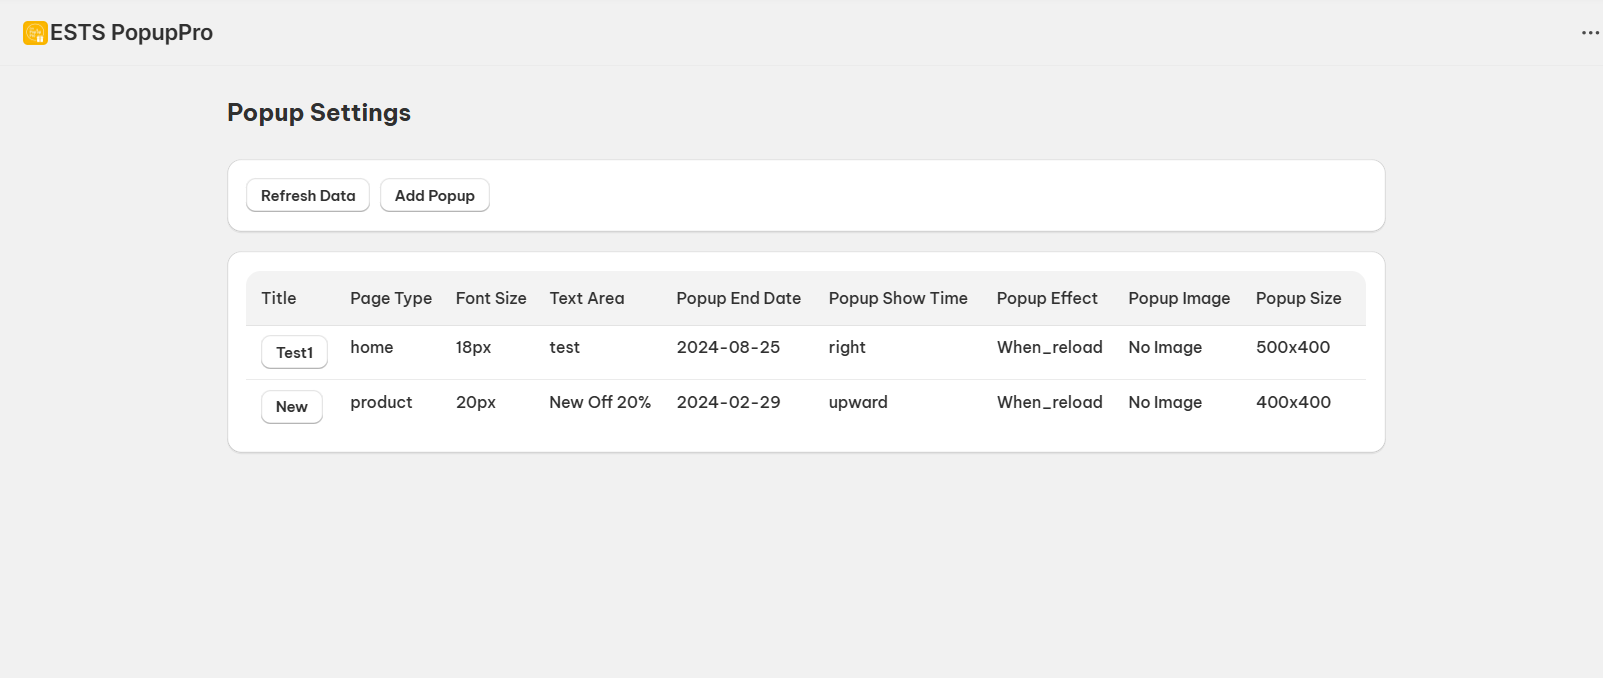Viewport: 1603px width, 678px height.
Task: Click the Refresh Data button
Action: tap(308, 196)
